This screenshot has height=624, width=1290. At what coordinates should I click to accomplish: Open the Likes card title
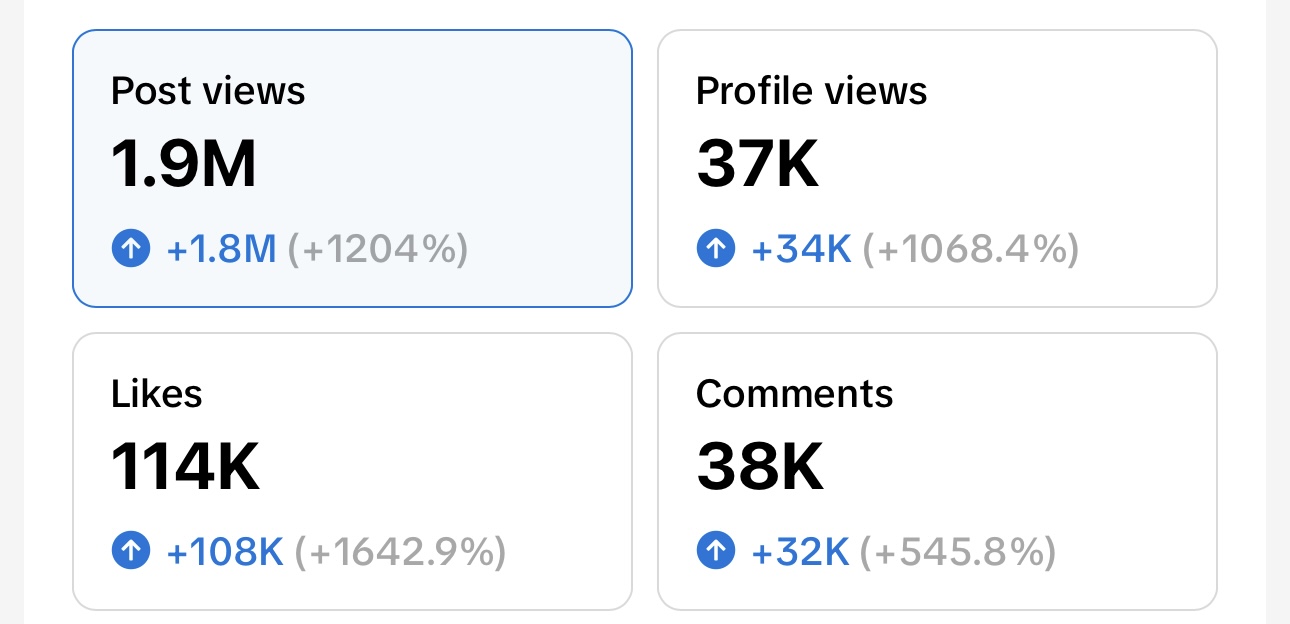(x=157, y=394)
